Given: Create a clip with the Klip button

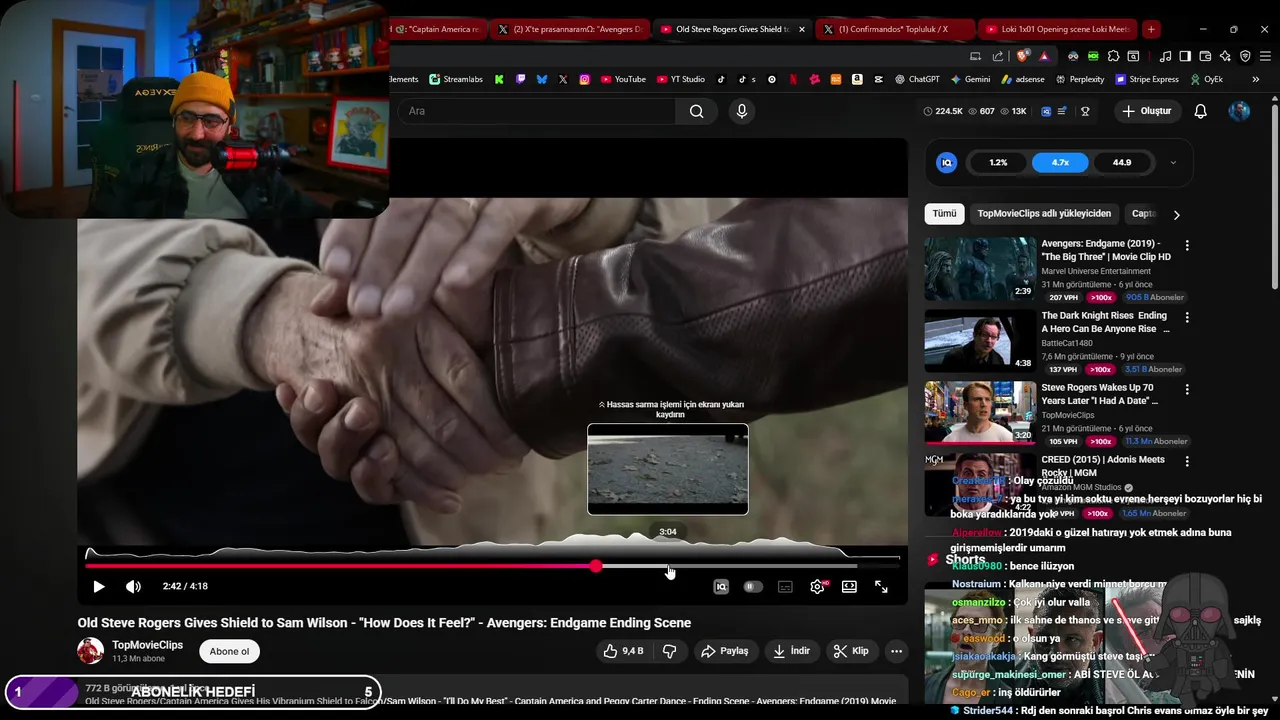Looking at the screenshot, I should pos(850,651).
